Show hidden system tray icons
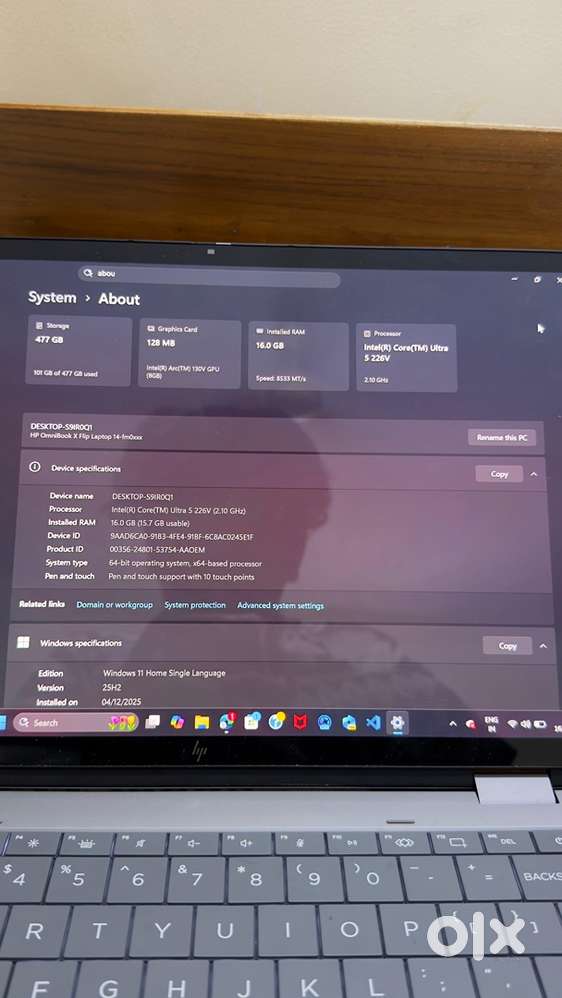The height and width of the screenshot is (998, 562). pyautogui.click(x=453, y=724)
